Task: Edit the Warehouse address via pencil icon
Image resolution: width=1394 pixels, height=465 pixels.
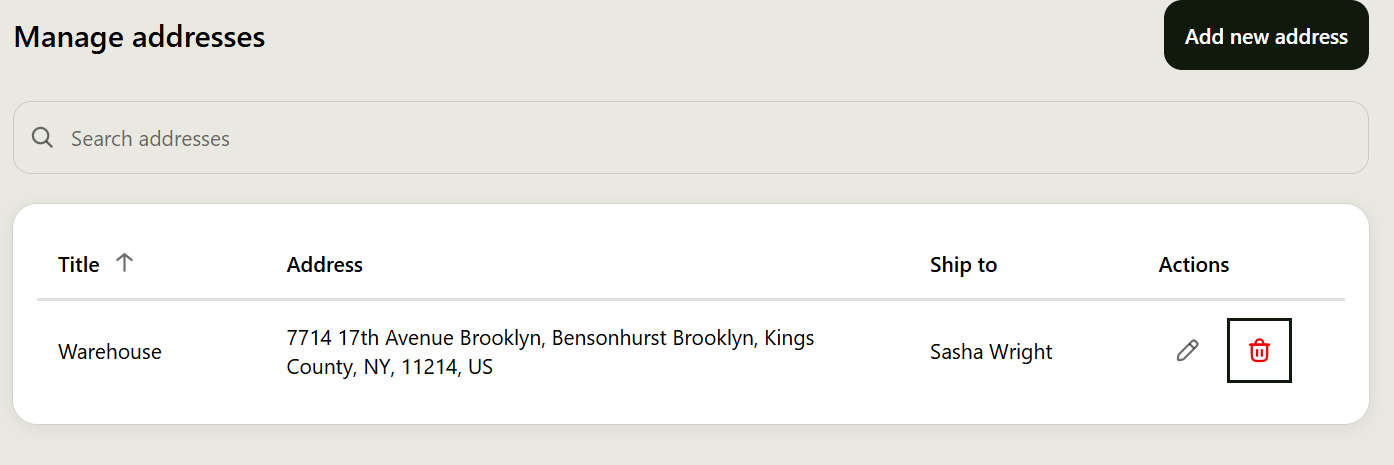Action: coord(1187,350)
